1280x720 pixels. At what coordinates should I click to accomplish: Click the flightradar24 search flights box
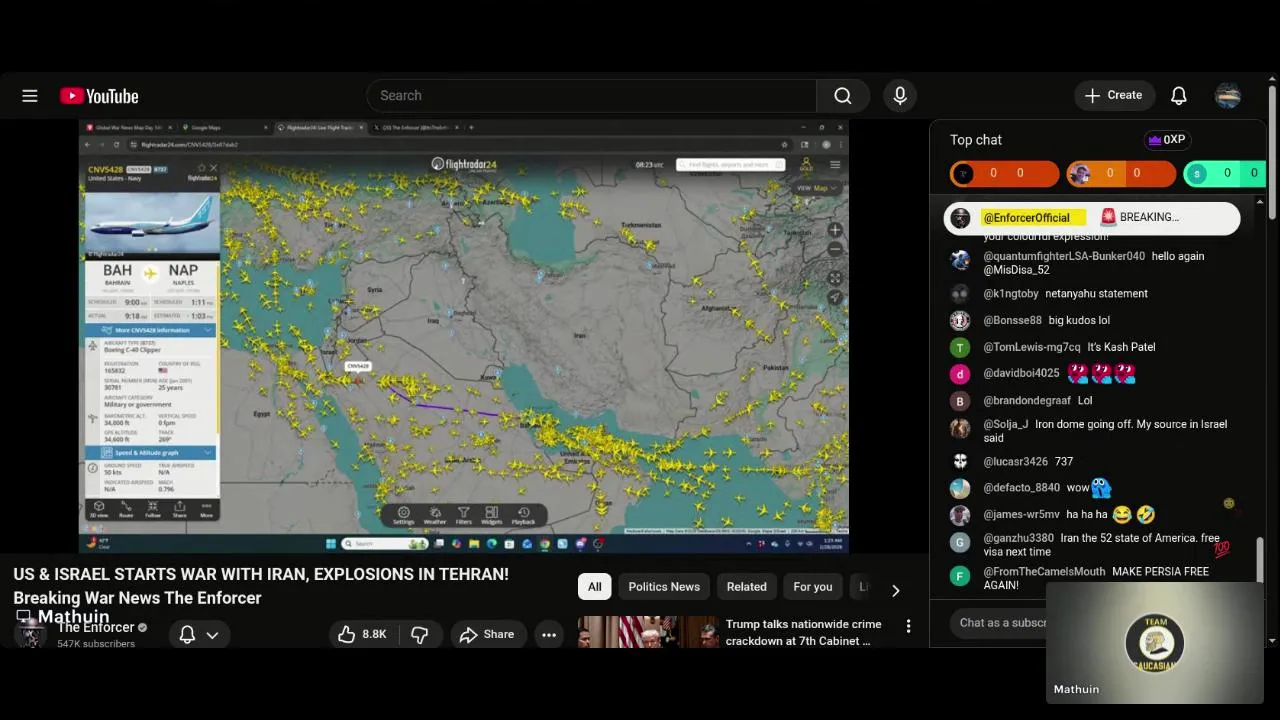click(x=730, y=164)
